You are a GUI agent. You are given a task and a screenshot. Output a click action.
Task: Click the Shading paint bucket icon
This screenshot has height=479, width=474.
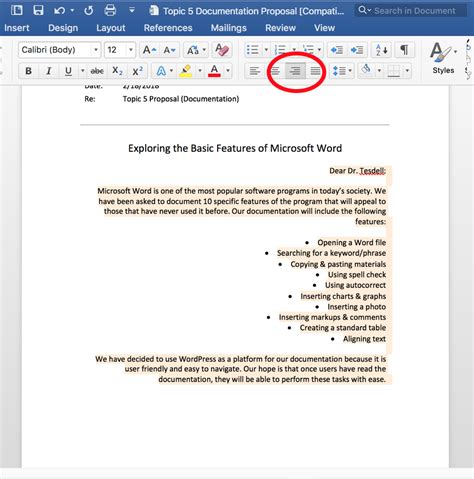click(x=366, y=70)
